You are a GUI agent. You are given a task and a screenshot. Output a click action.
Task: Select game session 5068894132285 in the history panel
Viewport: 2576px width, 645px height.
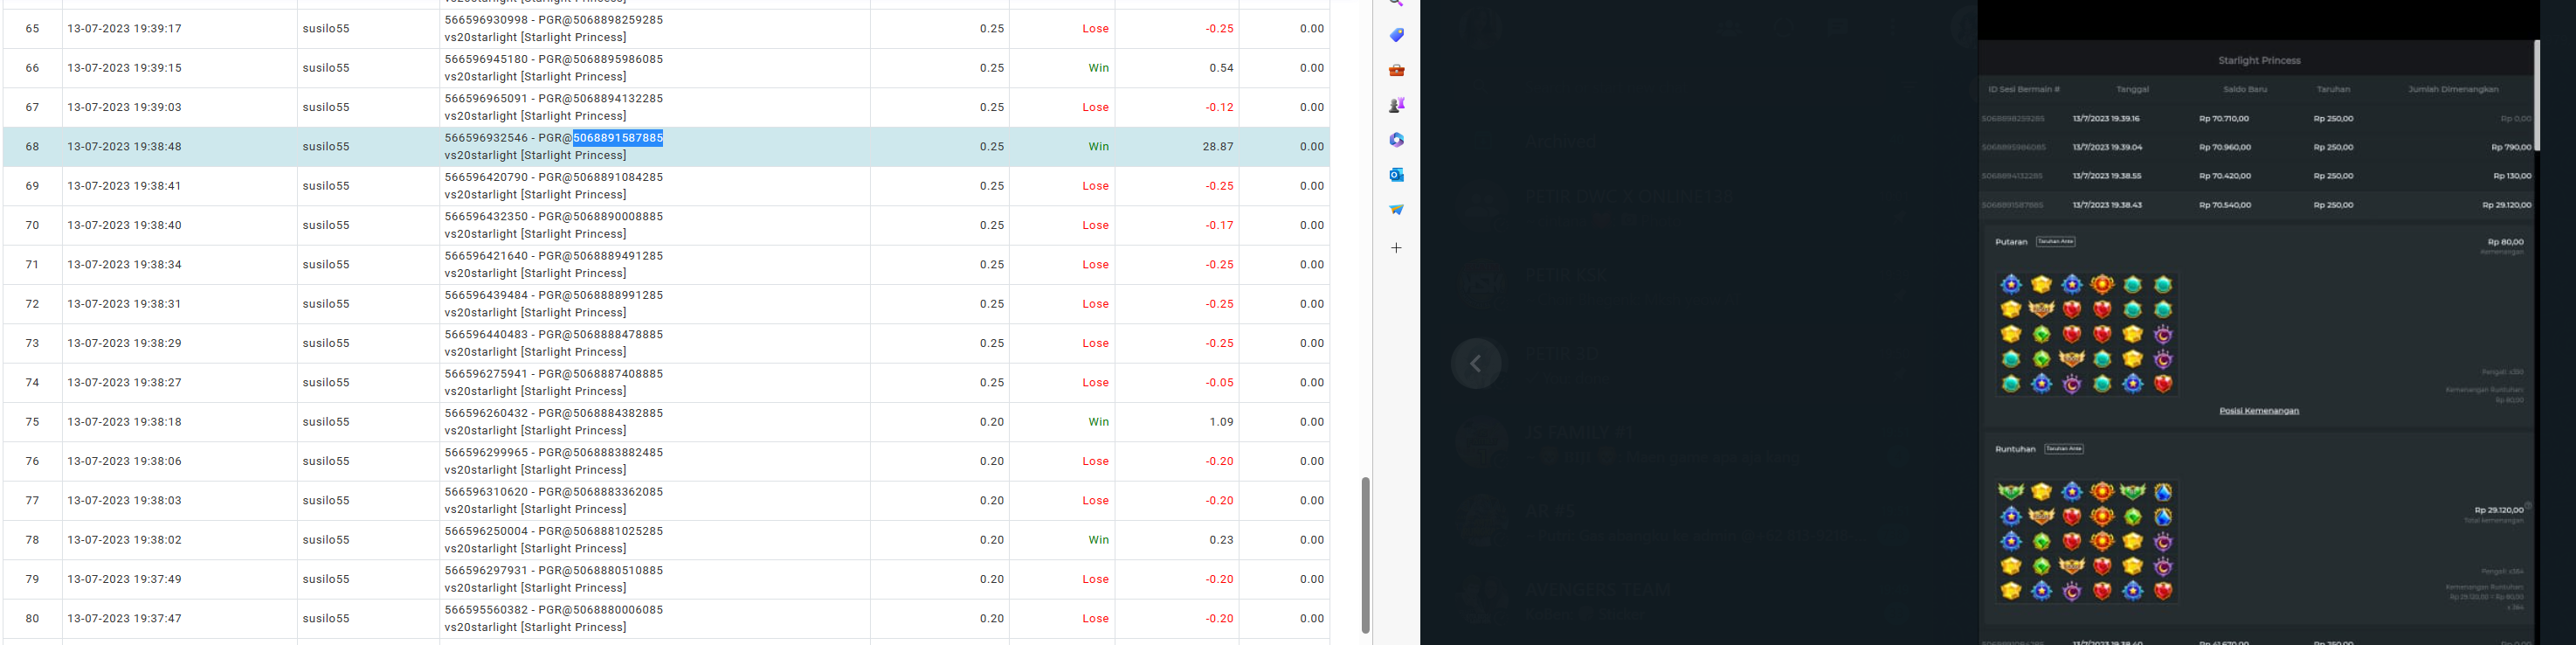2012,177
